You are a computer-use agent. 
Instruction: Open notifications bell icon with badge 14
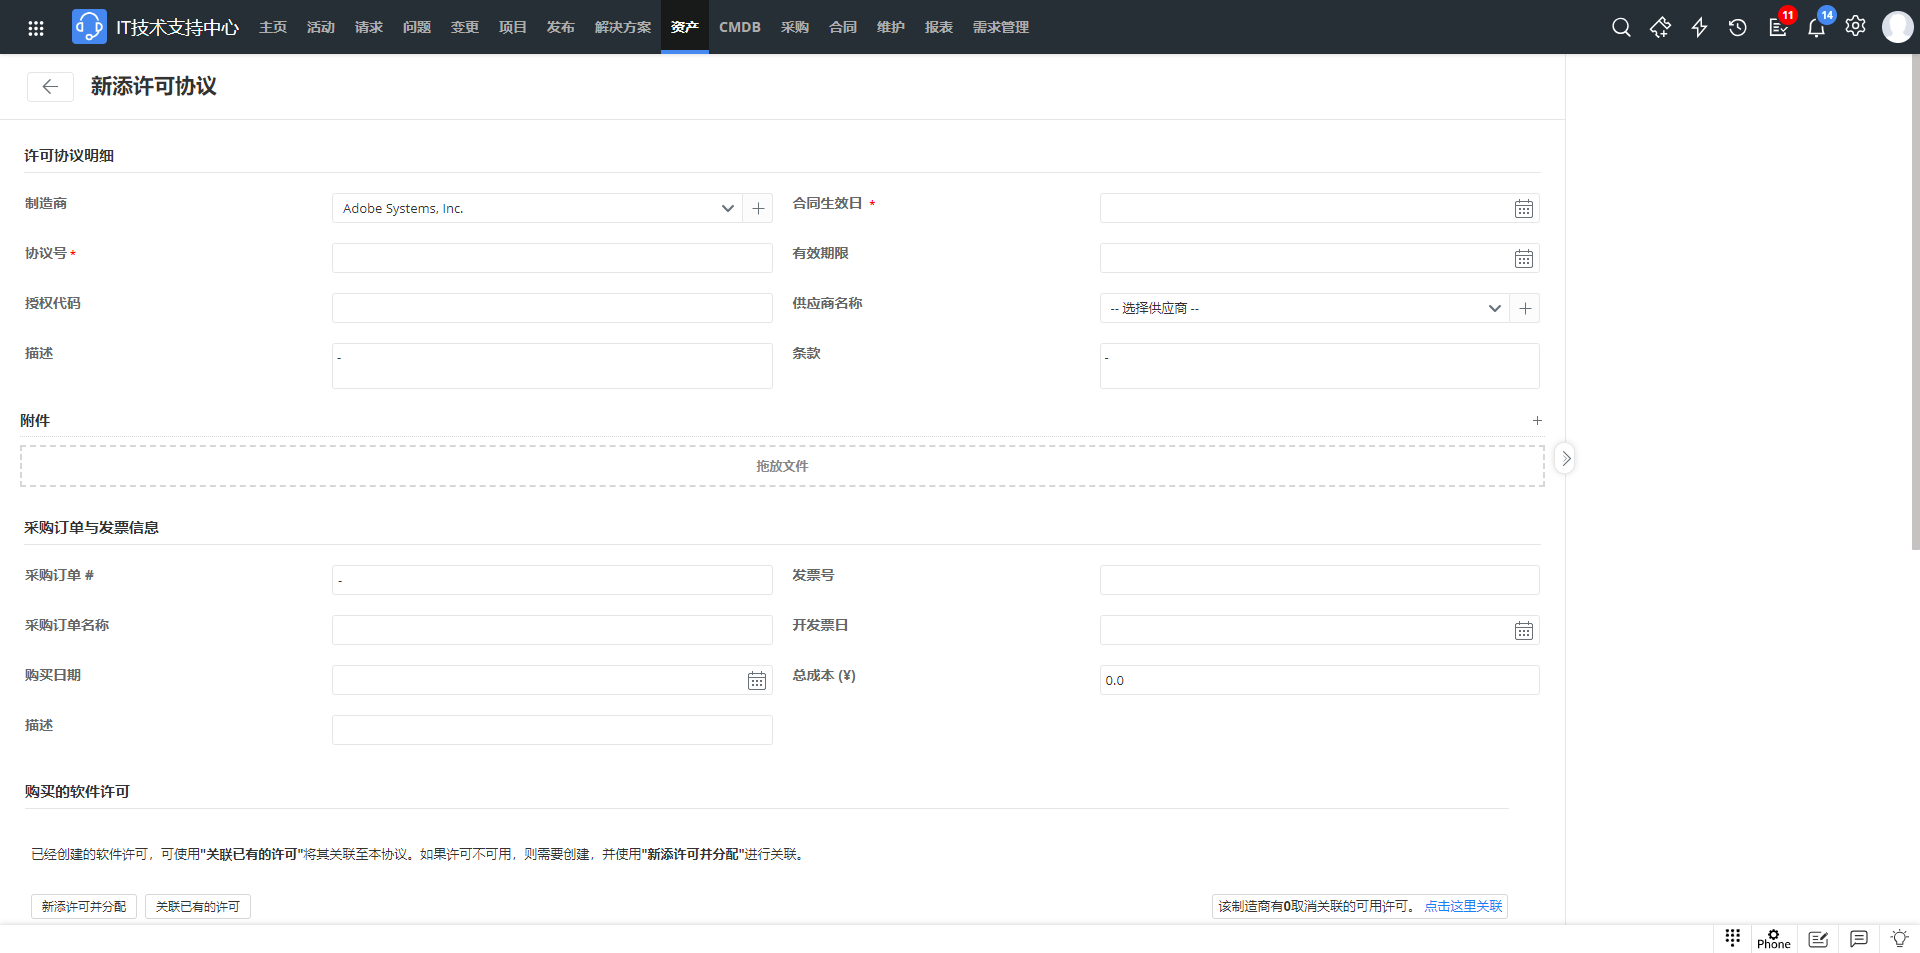(x=1817, y=27)
